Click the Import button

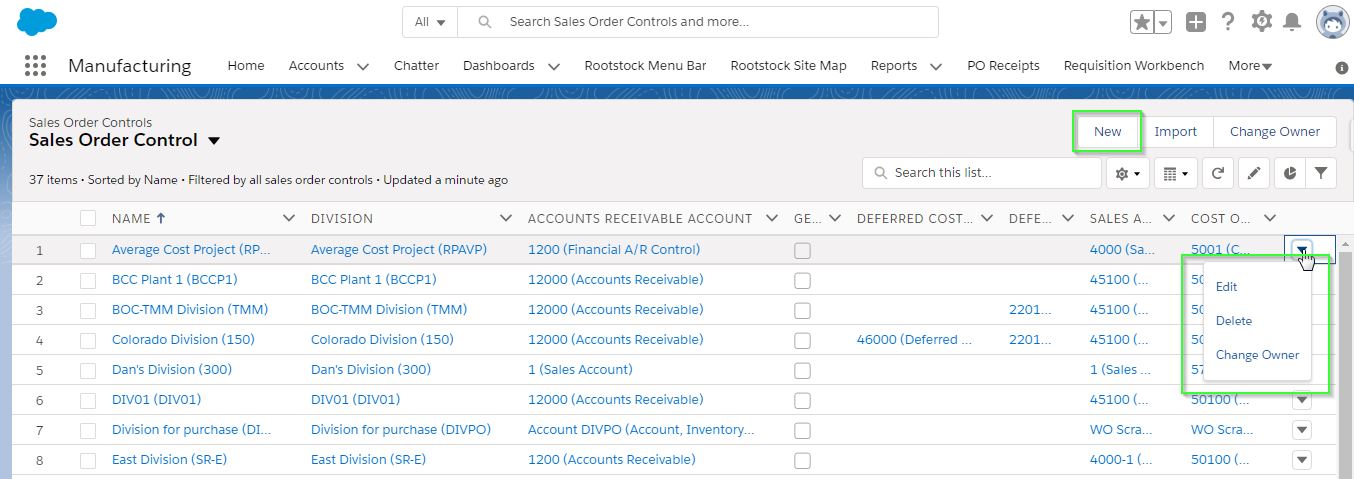tap(1175, 131)
